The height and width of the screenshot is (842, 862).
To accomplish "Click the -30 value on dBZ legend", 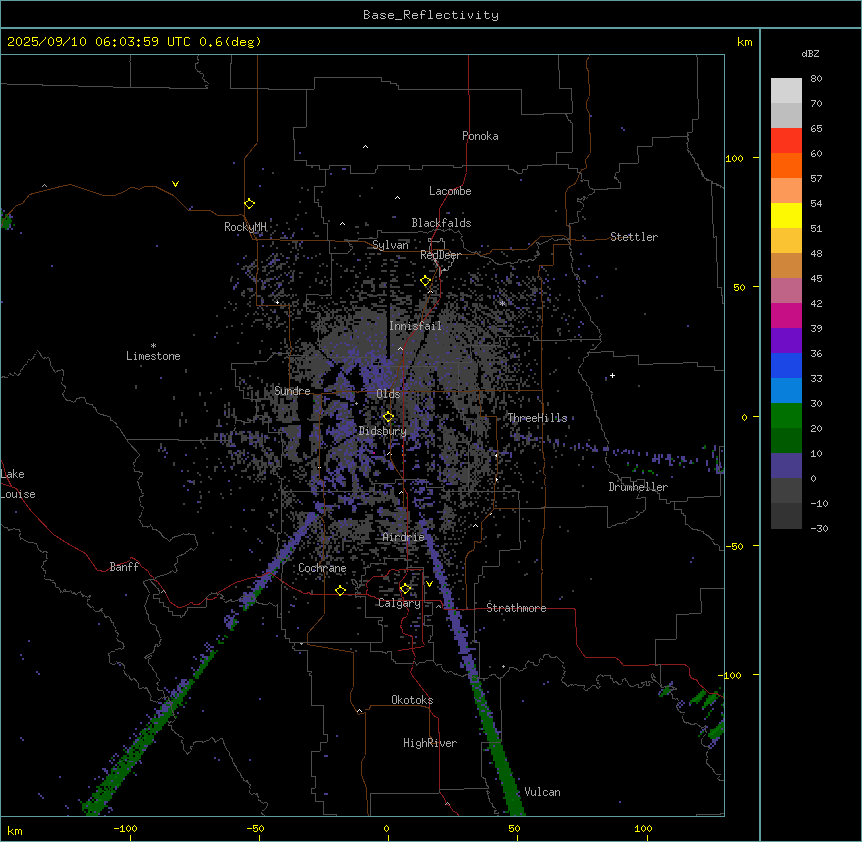I will click(x=819, y=528).
